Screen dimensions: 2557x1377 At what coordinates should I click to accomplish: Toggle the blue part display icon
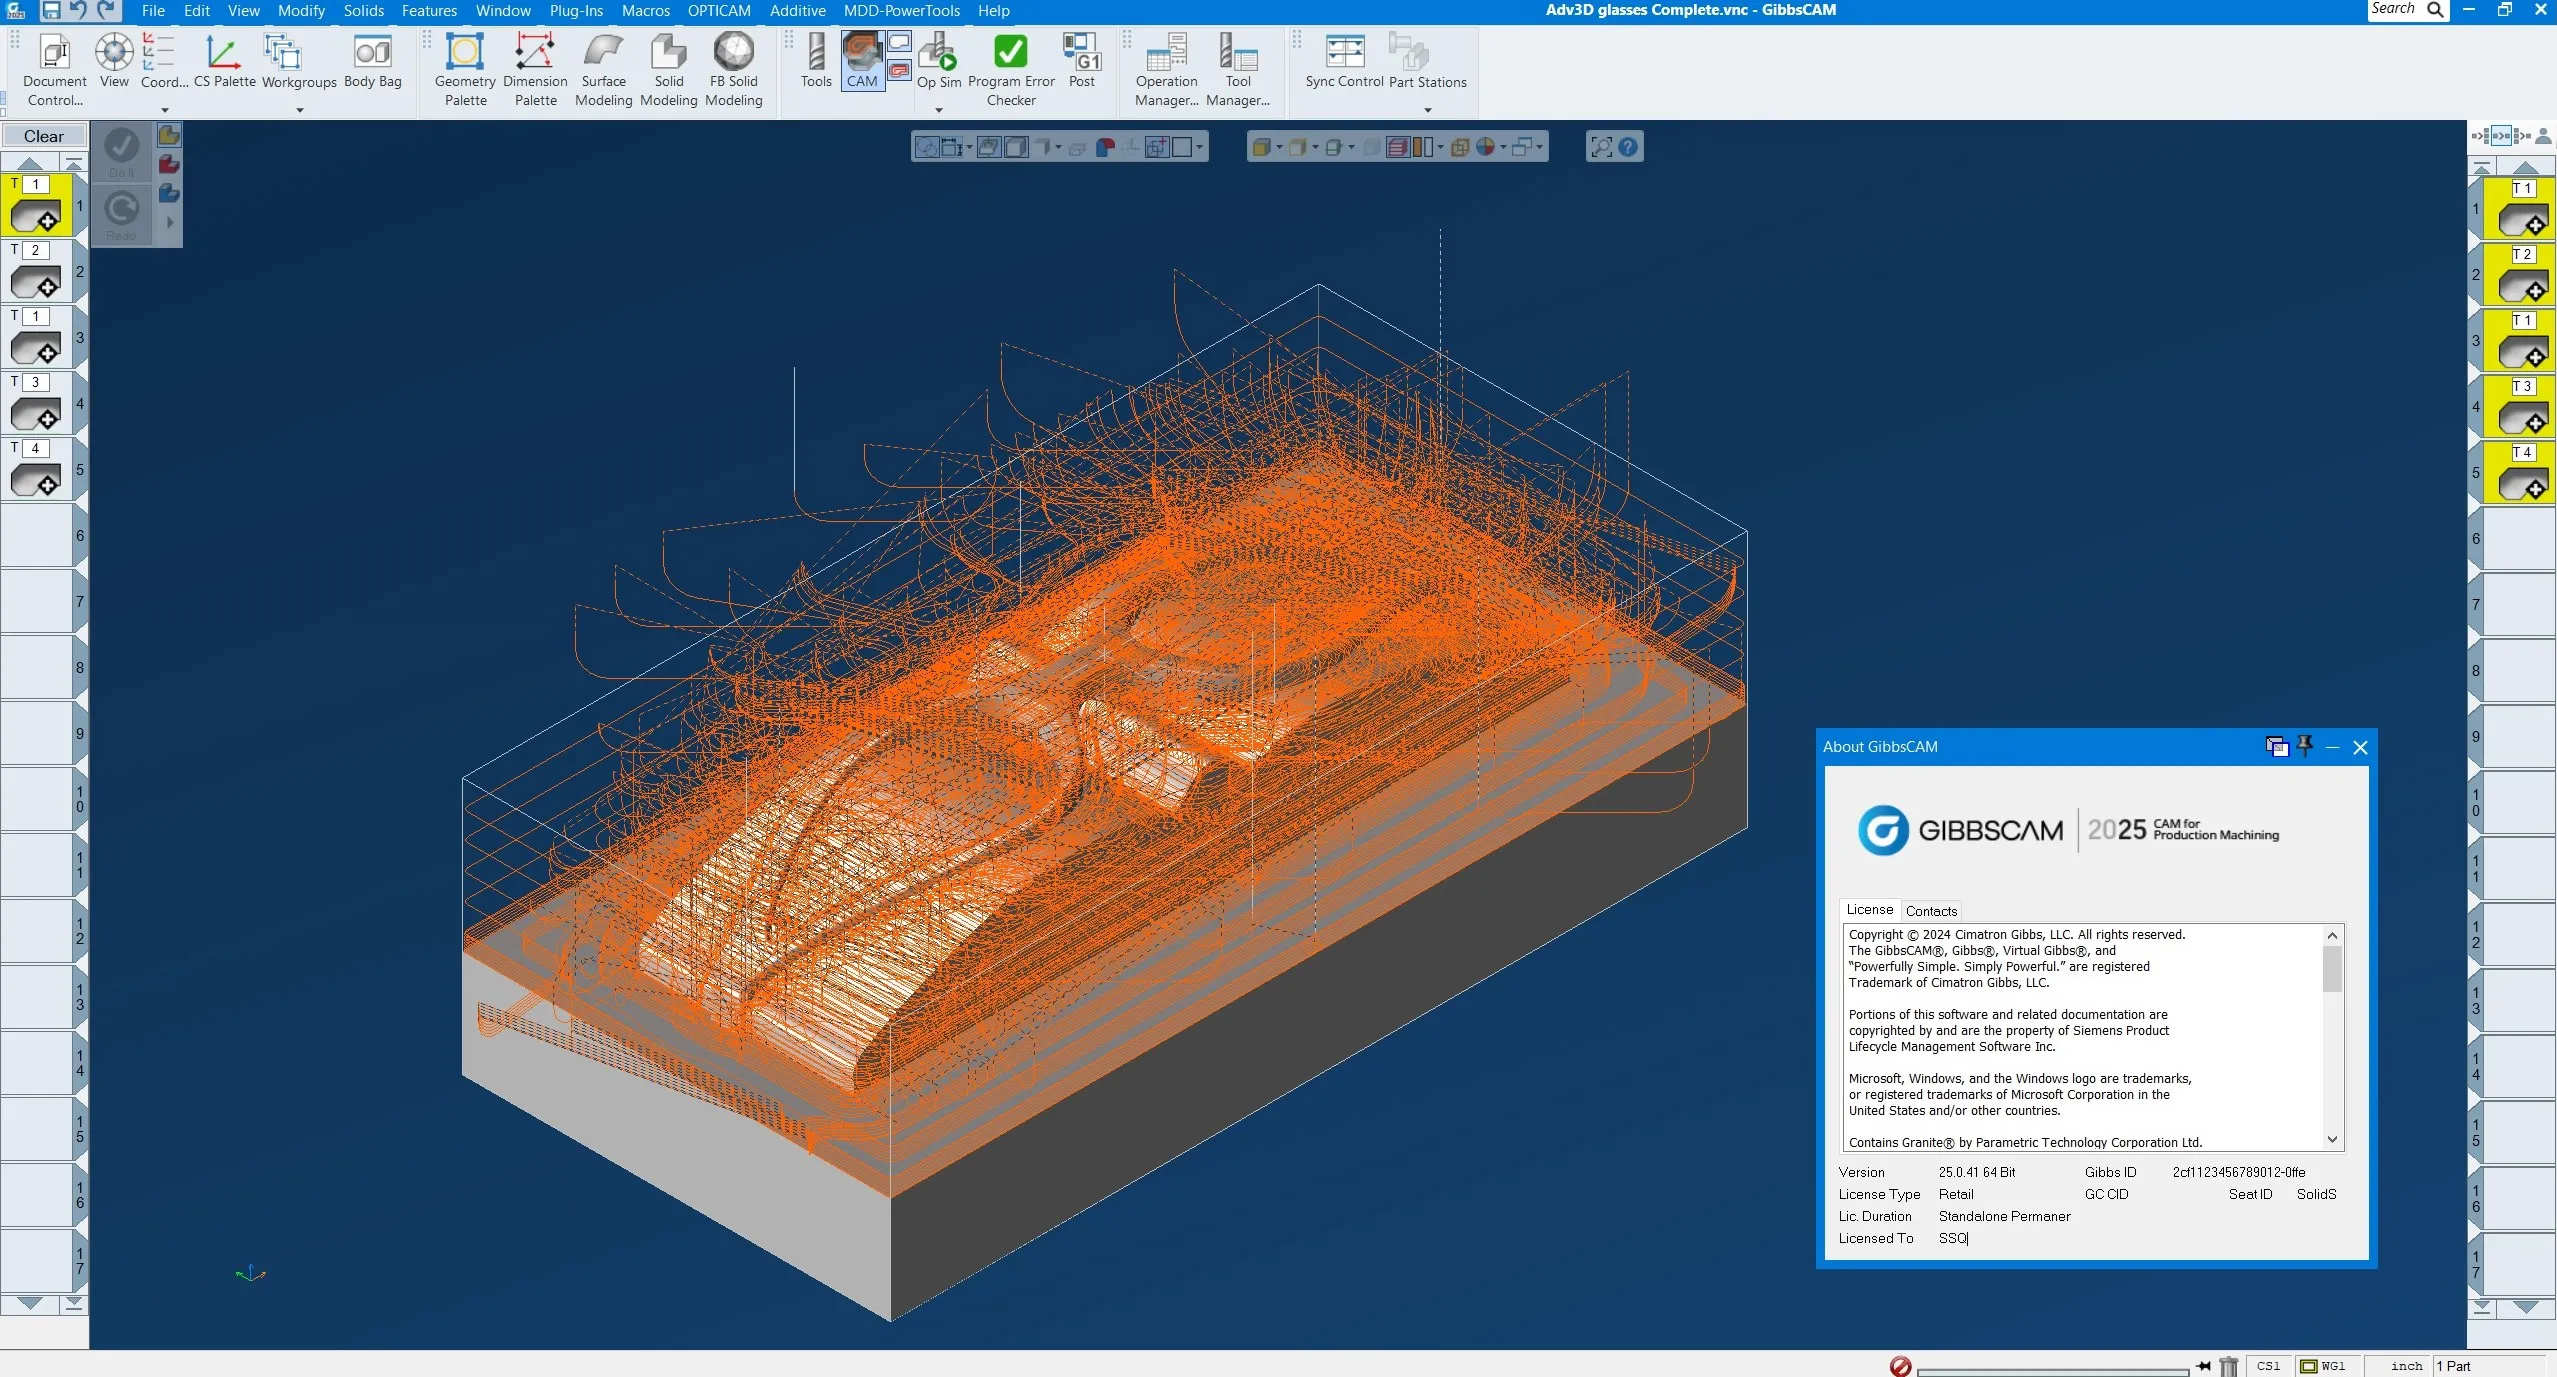coord(169,193)
